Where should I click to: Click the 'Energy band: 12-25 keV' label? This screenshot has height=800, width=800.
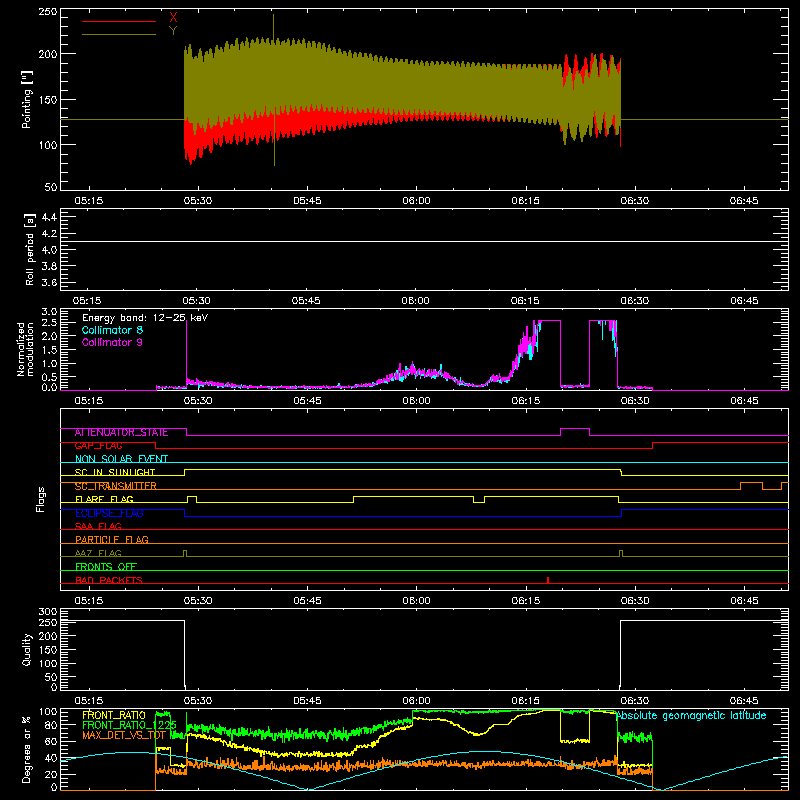(x=145, y=318)
